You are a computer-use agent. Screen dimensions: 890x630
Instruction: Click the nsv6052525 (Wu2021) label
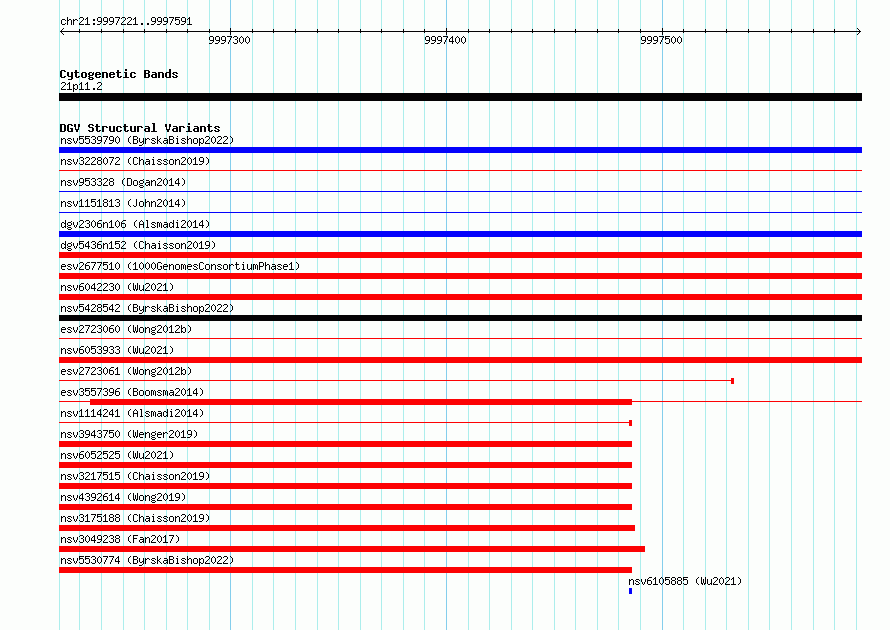[117, 455]
